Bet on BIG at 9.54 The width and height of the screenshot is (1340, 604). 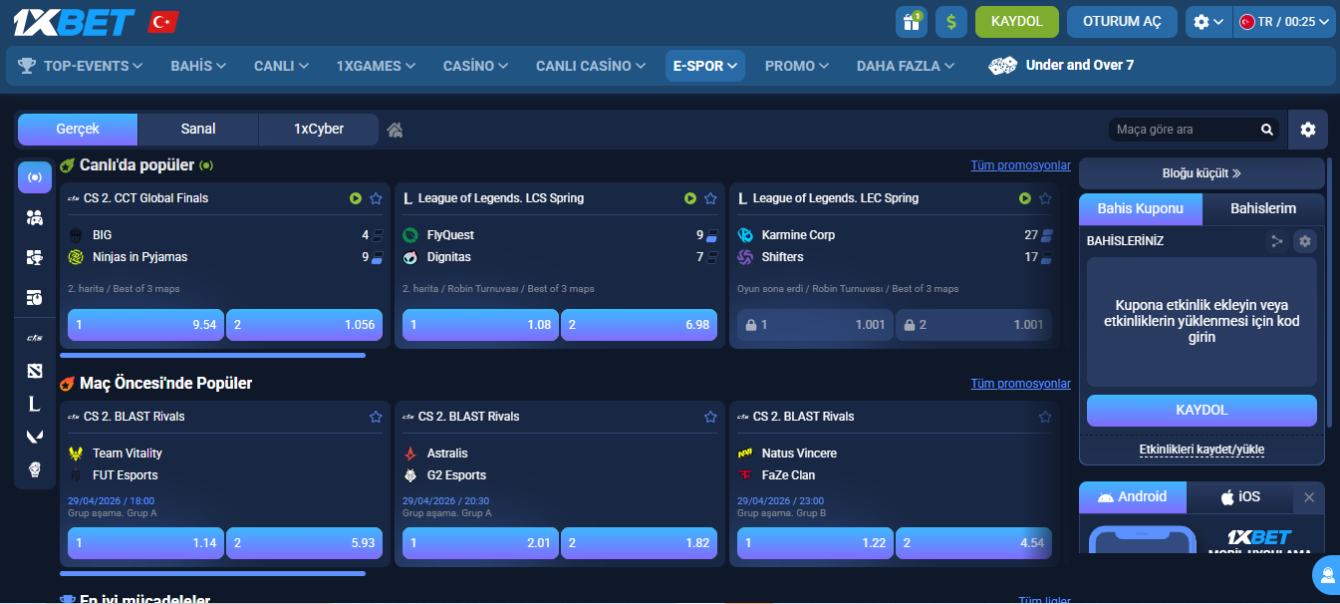coord(146,325)
